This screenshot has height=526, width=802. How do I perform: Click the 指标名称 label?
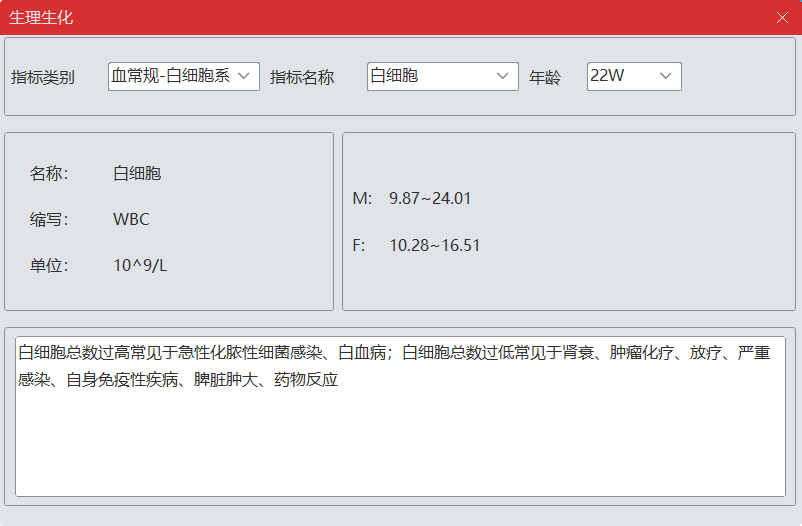(302, 77)
